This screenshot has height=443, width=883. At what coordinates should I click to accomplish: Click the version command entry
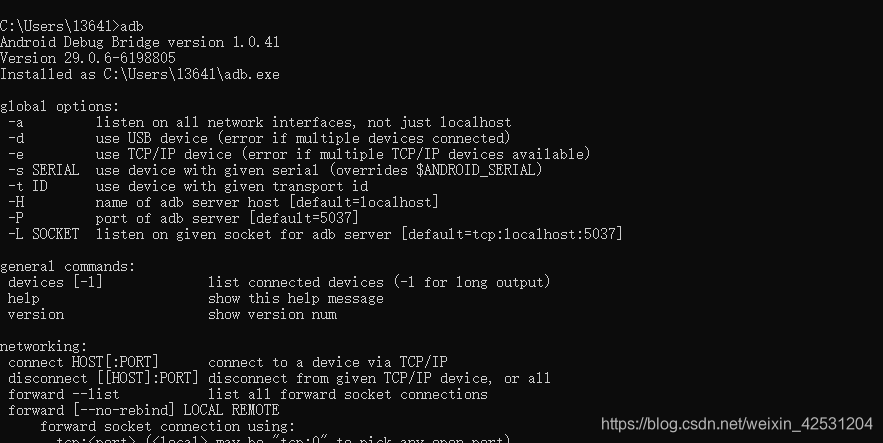(x=36, y=315)
